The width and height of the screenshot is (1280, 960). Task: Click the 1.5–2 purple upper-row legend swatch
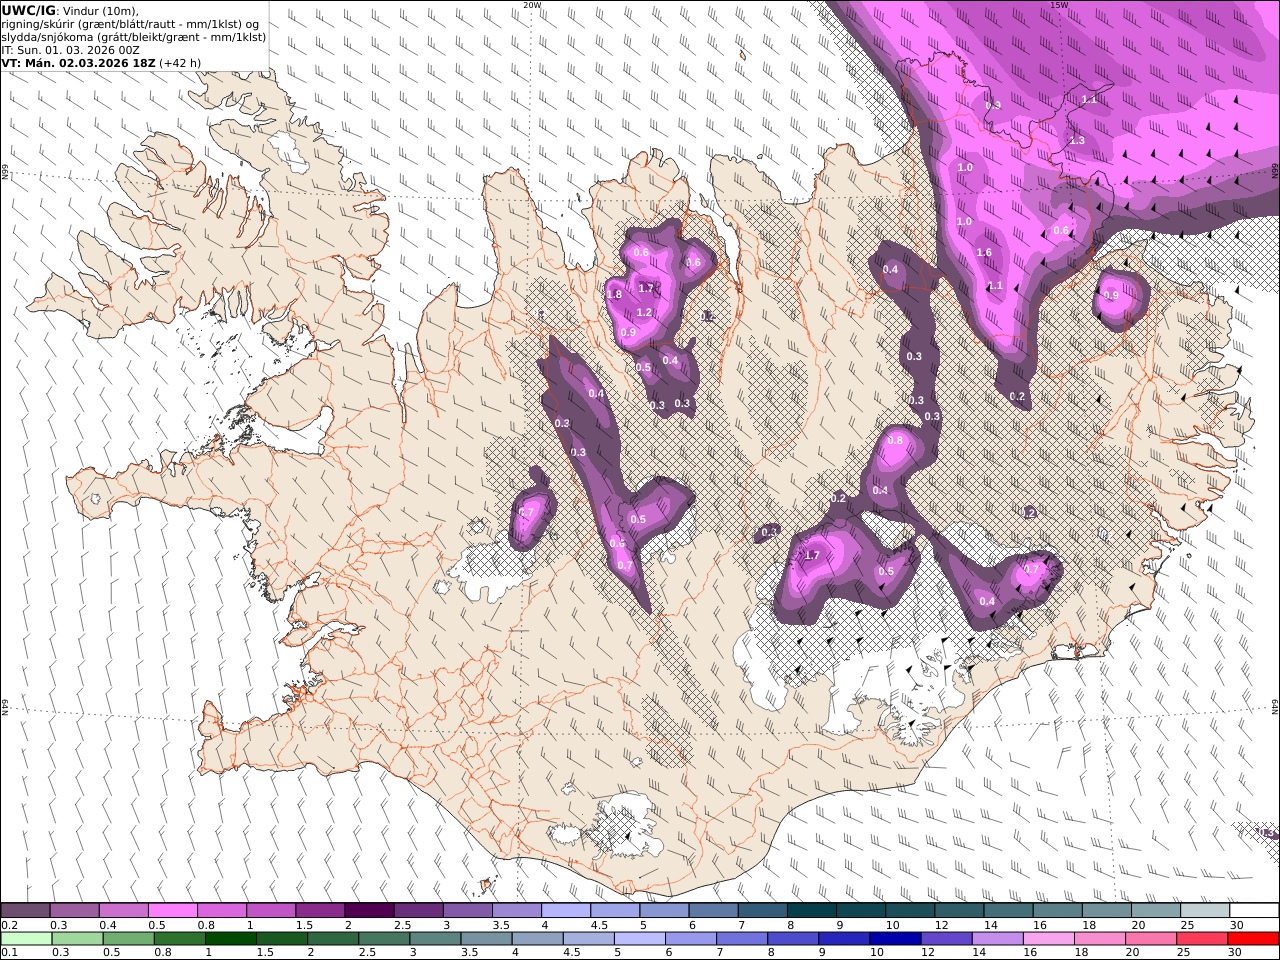[320, 911]
